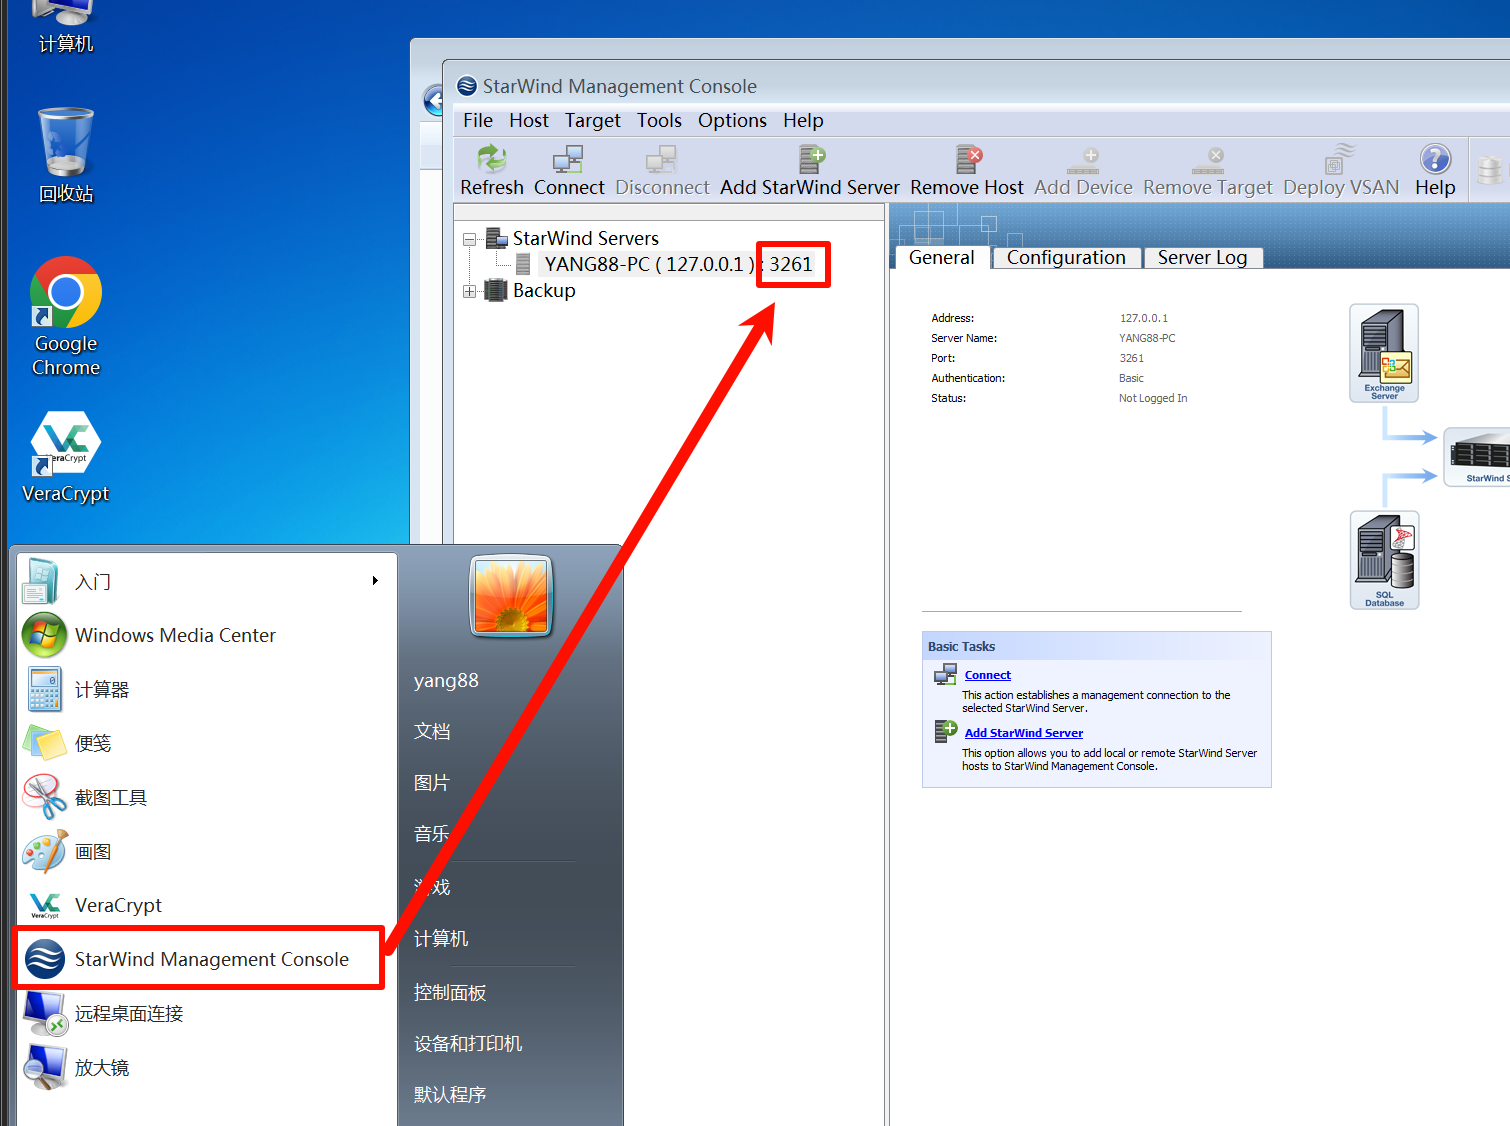Switch to the Configuration tab
The height and width of the screenshot is (1126, 1510).
[x=1066, y=257]
